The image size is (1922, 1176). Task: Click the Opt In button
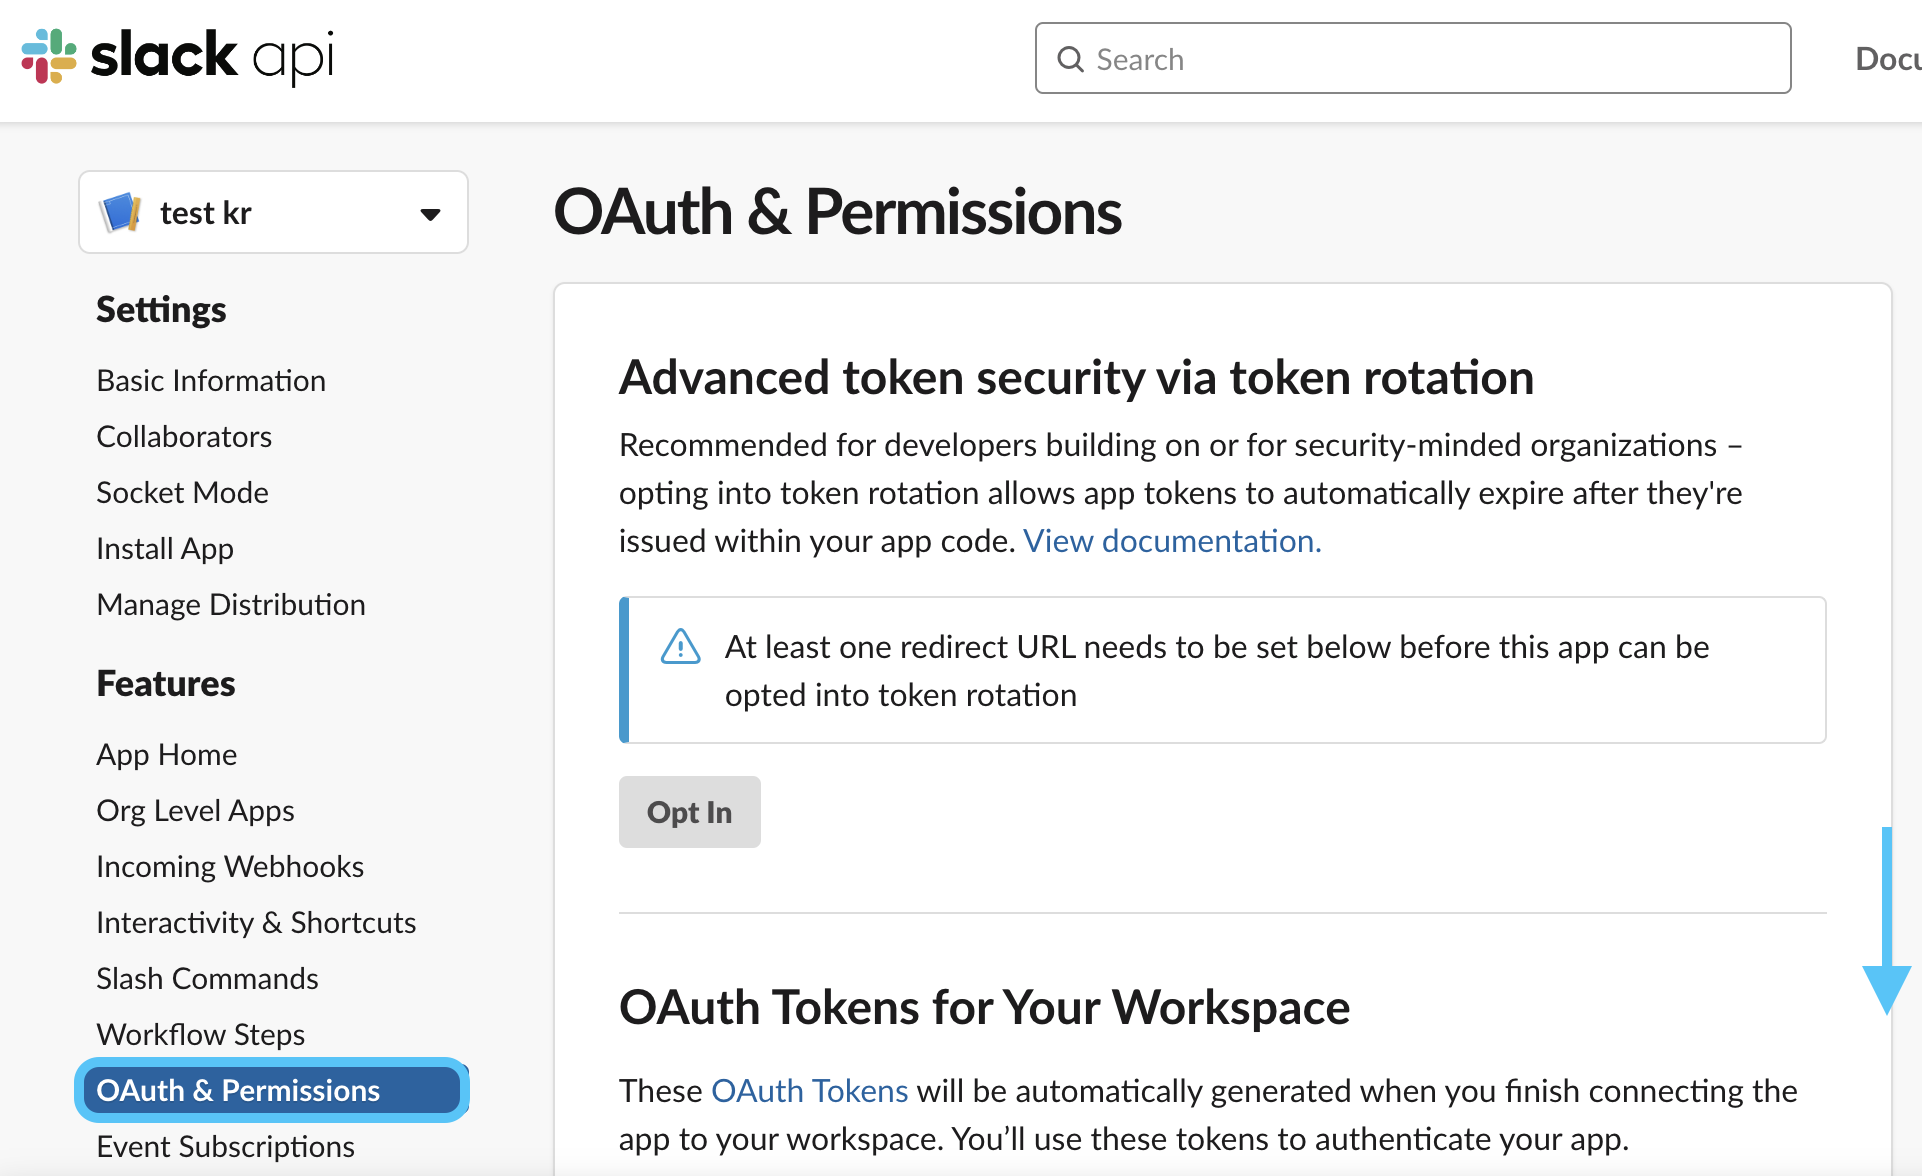689,812
